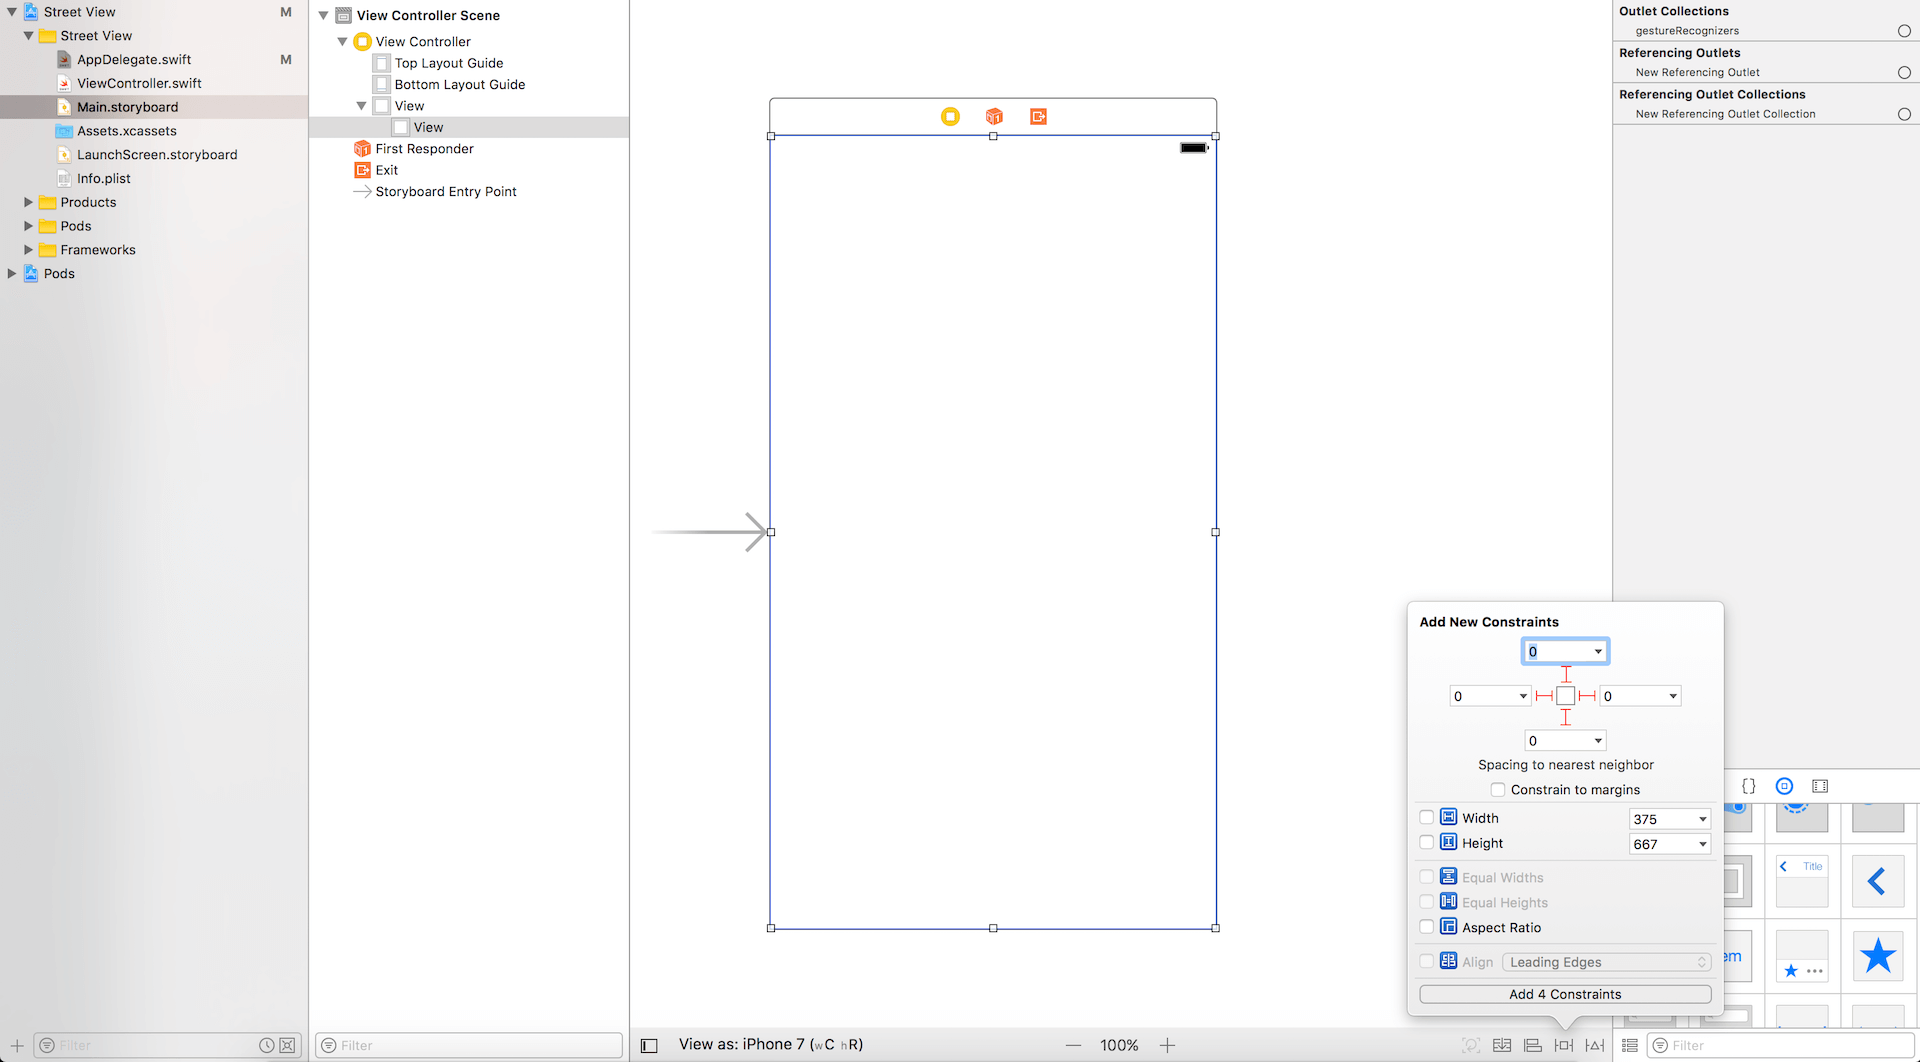Enable the Constrain to margins checkbox
The height and width of the screenshot is (1062, 1920).
tap(1497, 790)
